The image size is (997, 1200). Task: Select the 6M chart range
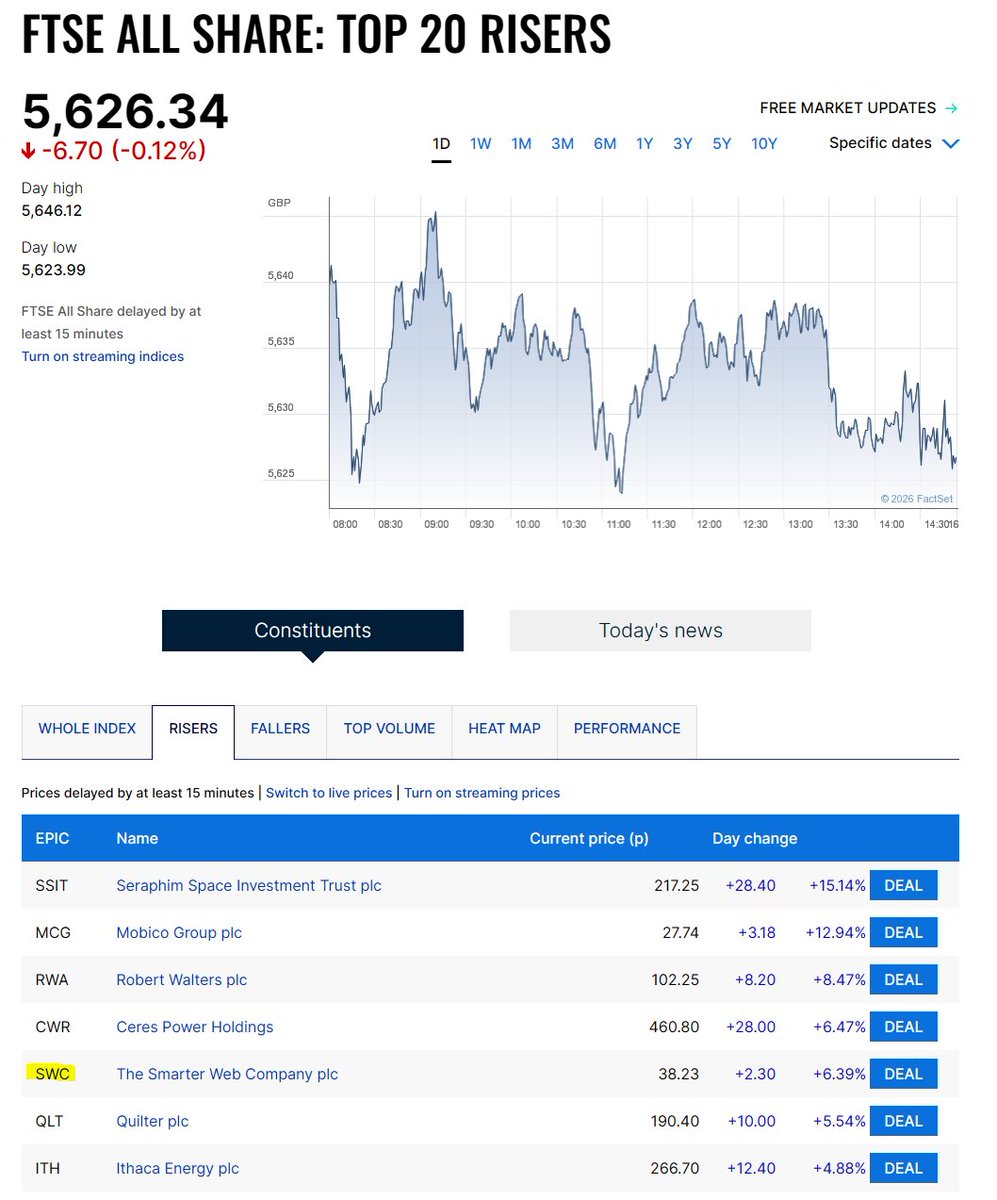point(604,144)
